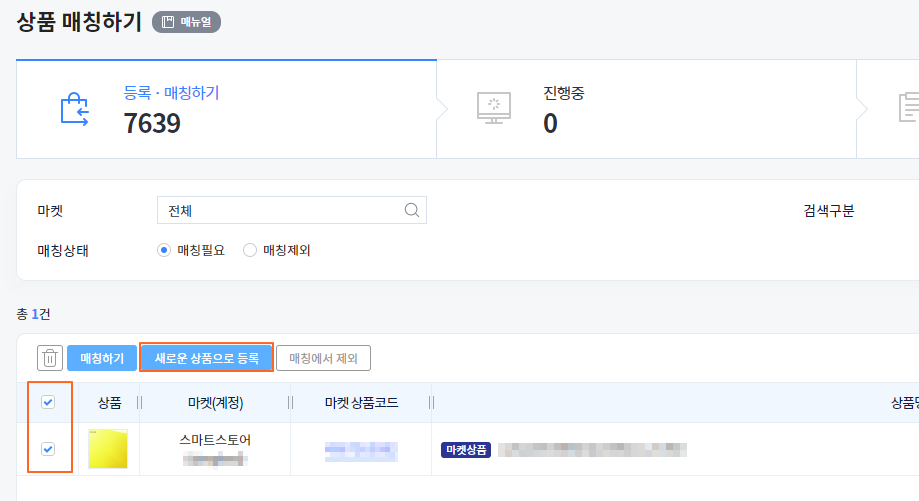Image resolution: width=919 pixels, height=501 pixels.
Task: Select the 매칭필요 radio button
Action: pos(164,250)
